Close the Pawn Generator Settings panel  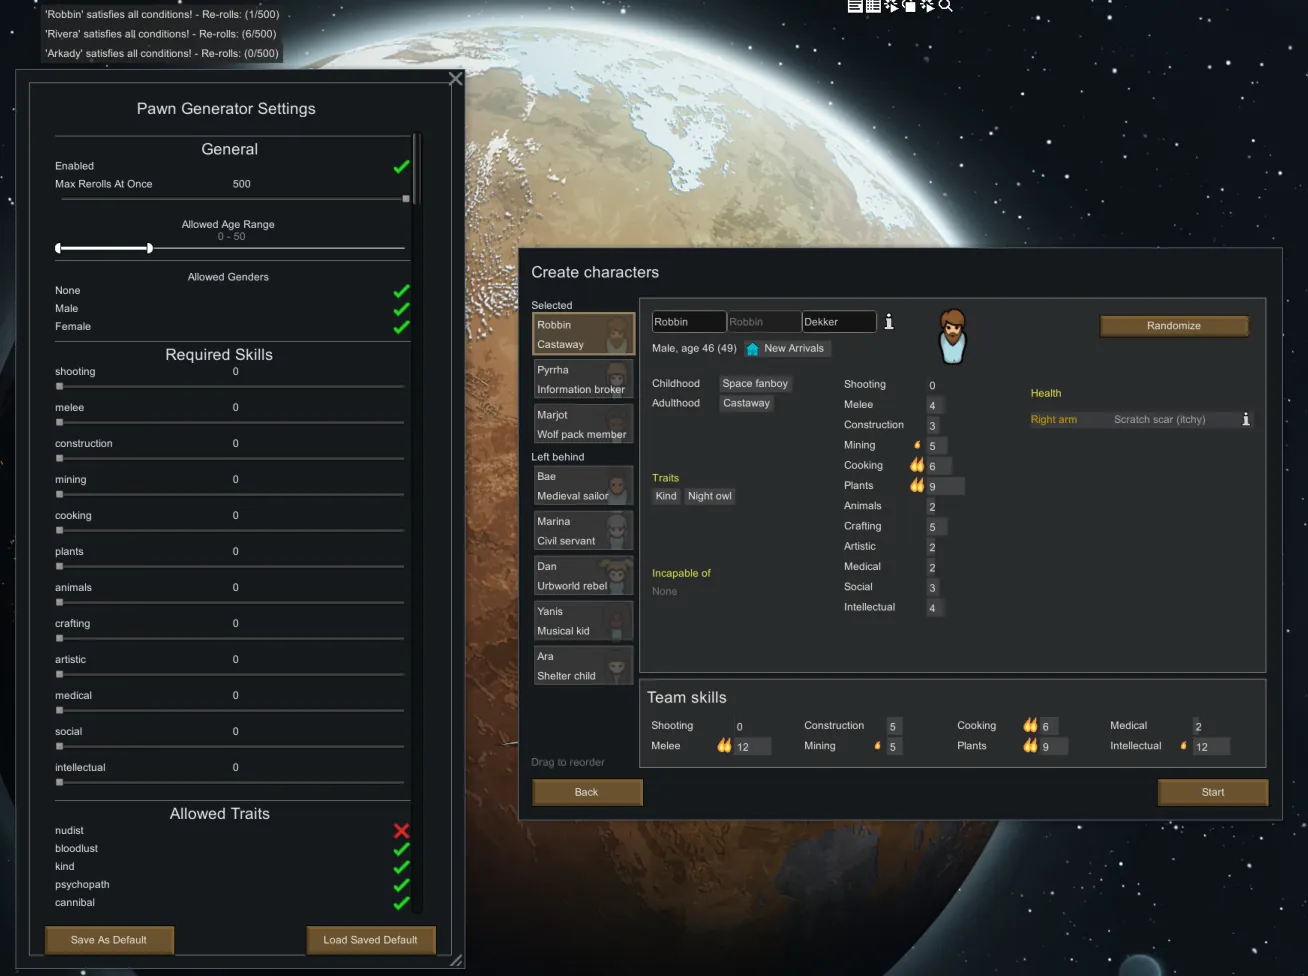click(x=456, y=79)
